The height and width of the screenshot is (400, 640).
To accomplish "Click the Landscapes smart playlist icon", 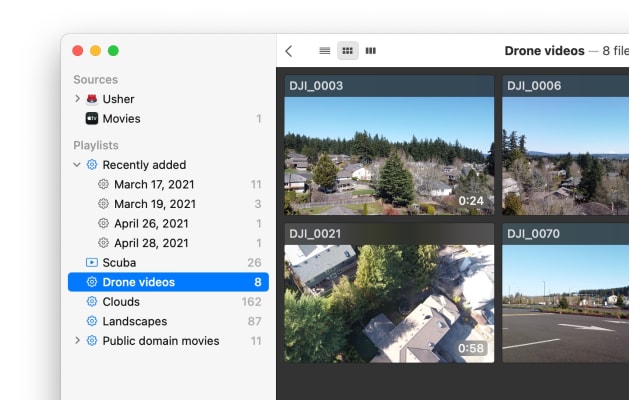I will click(92, 321).
